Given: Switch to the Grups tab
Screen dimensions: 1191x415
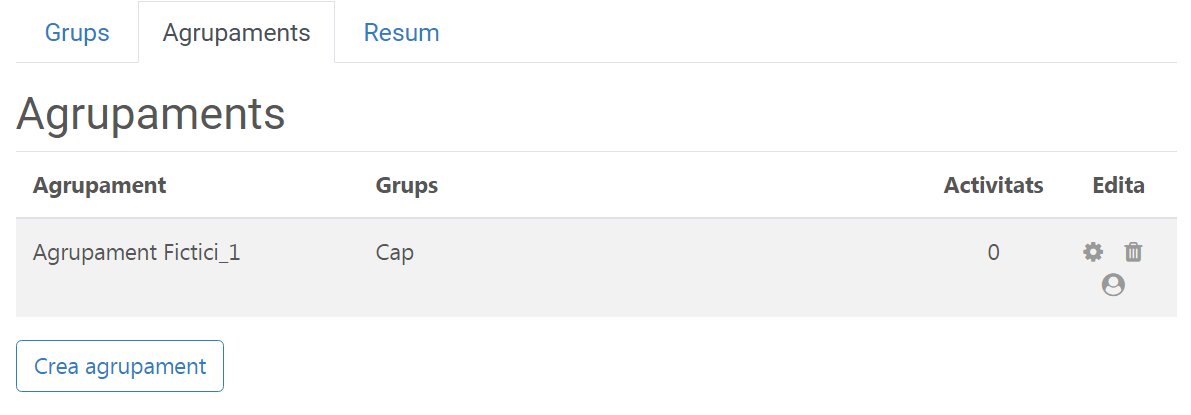Looking at the screenshot, I should point(77,33).
